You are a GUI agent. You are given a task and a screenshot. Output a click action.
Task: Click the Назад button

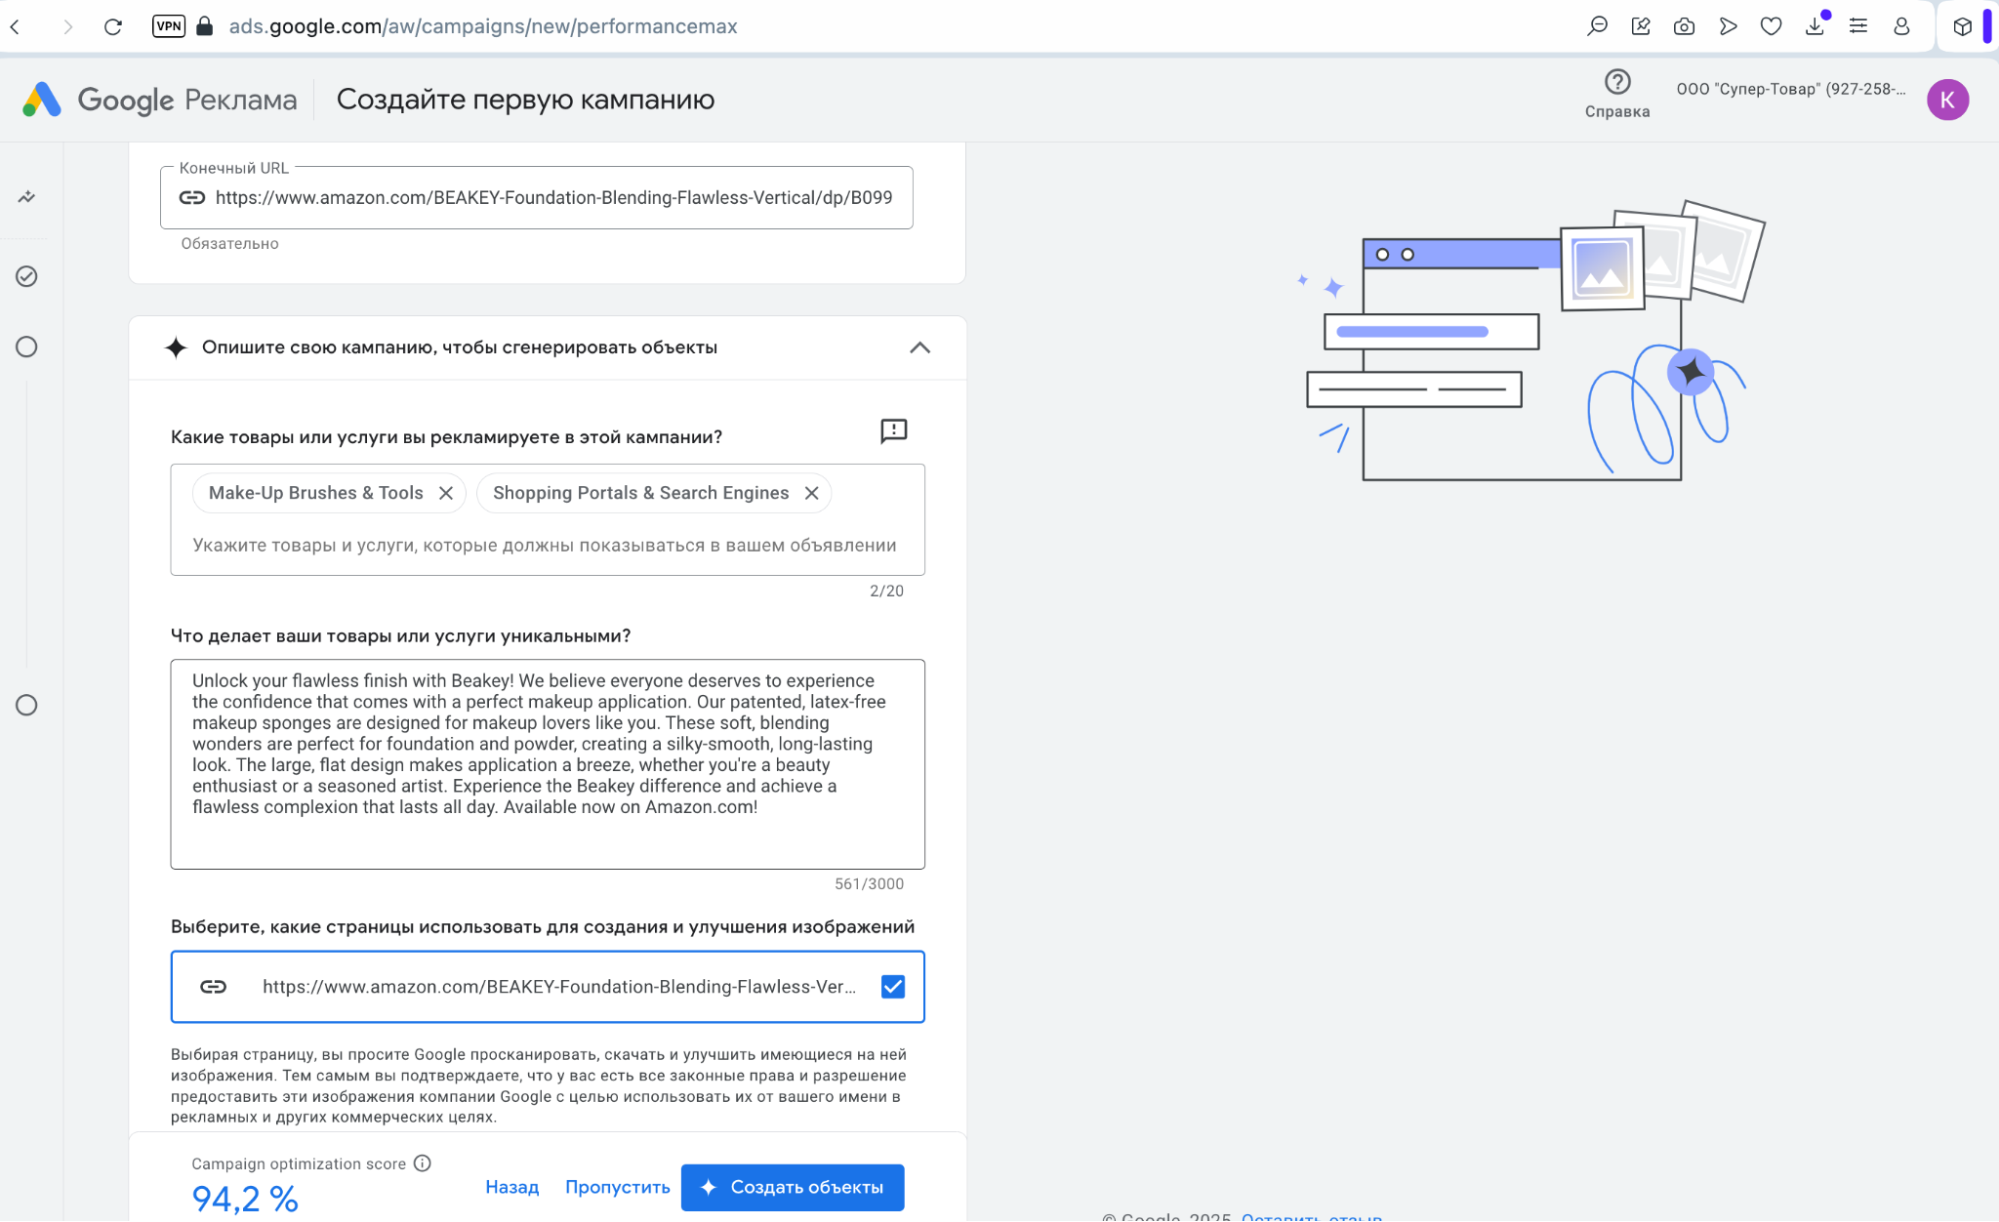pos(512,1187)
